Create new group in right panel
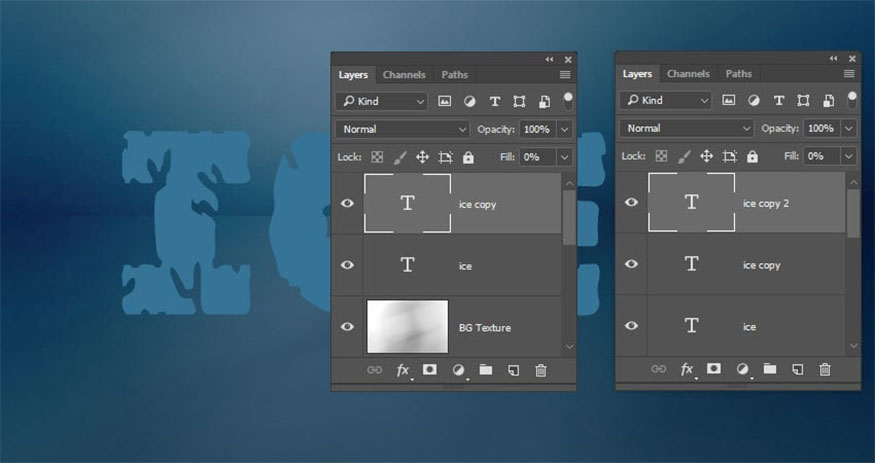The width and height of the screenshot is (875, 463). click(x=770, y=368)
